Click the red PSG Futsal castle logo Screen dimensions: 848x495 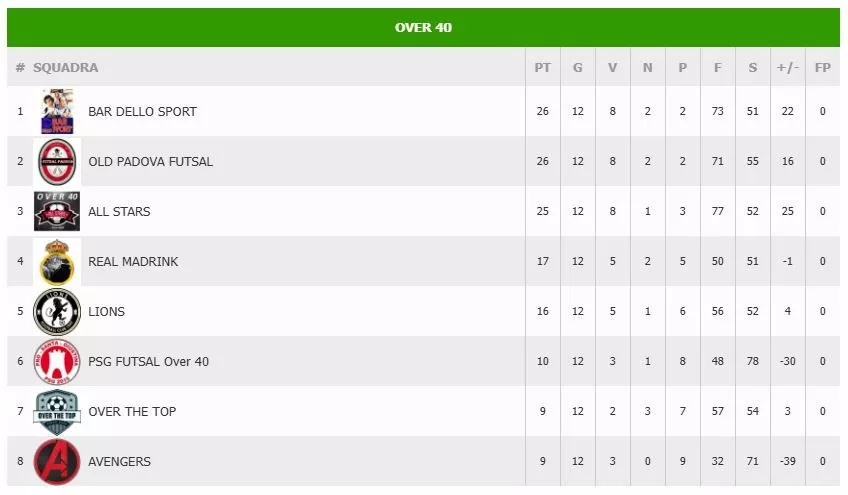57,361
